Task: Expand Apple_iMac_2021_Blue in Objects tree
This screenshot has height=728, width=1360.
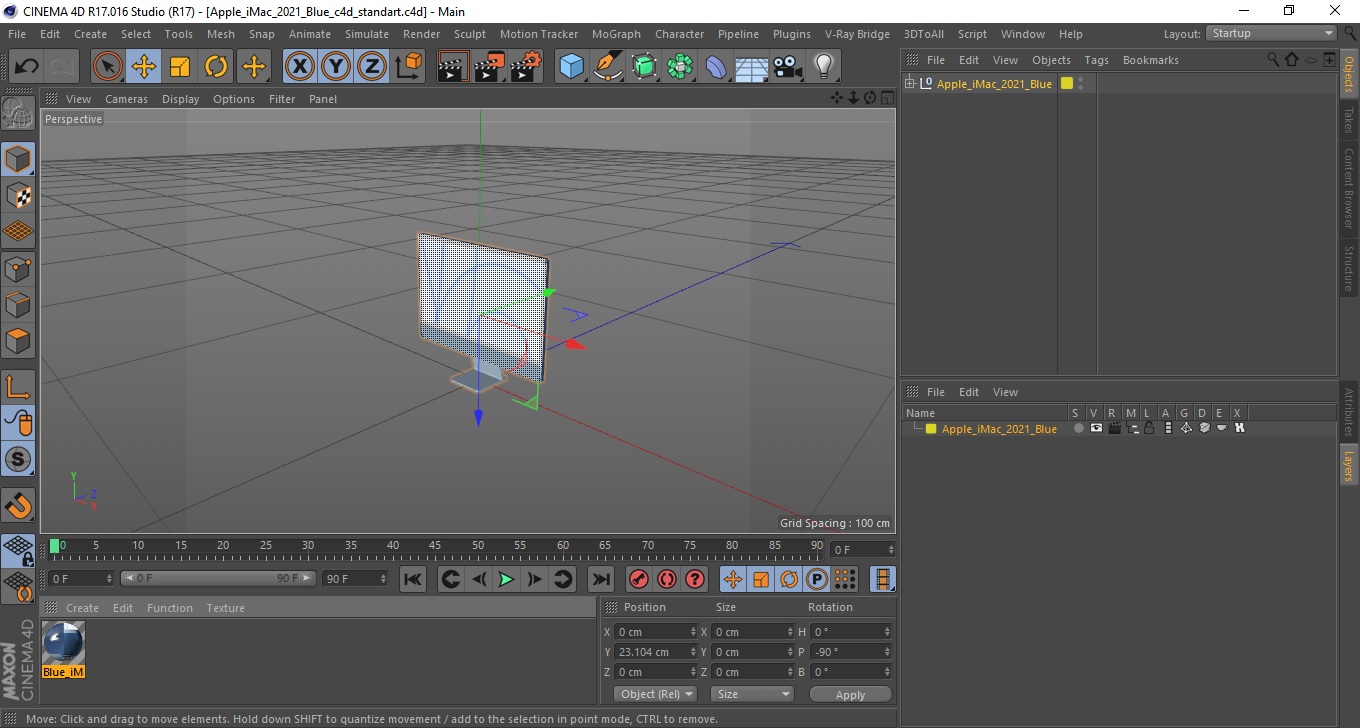Action: pyautogui.click(x=910, y=83)
